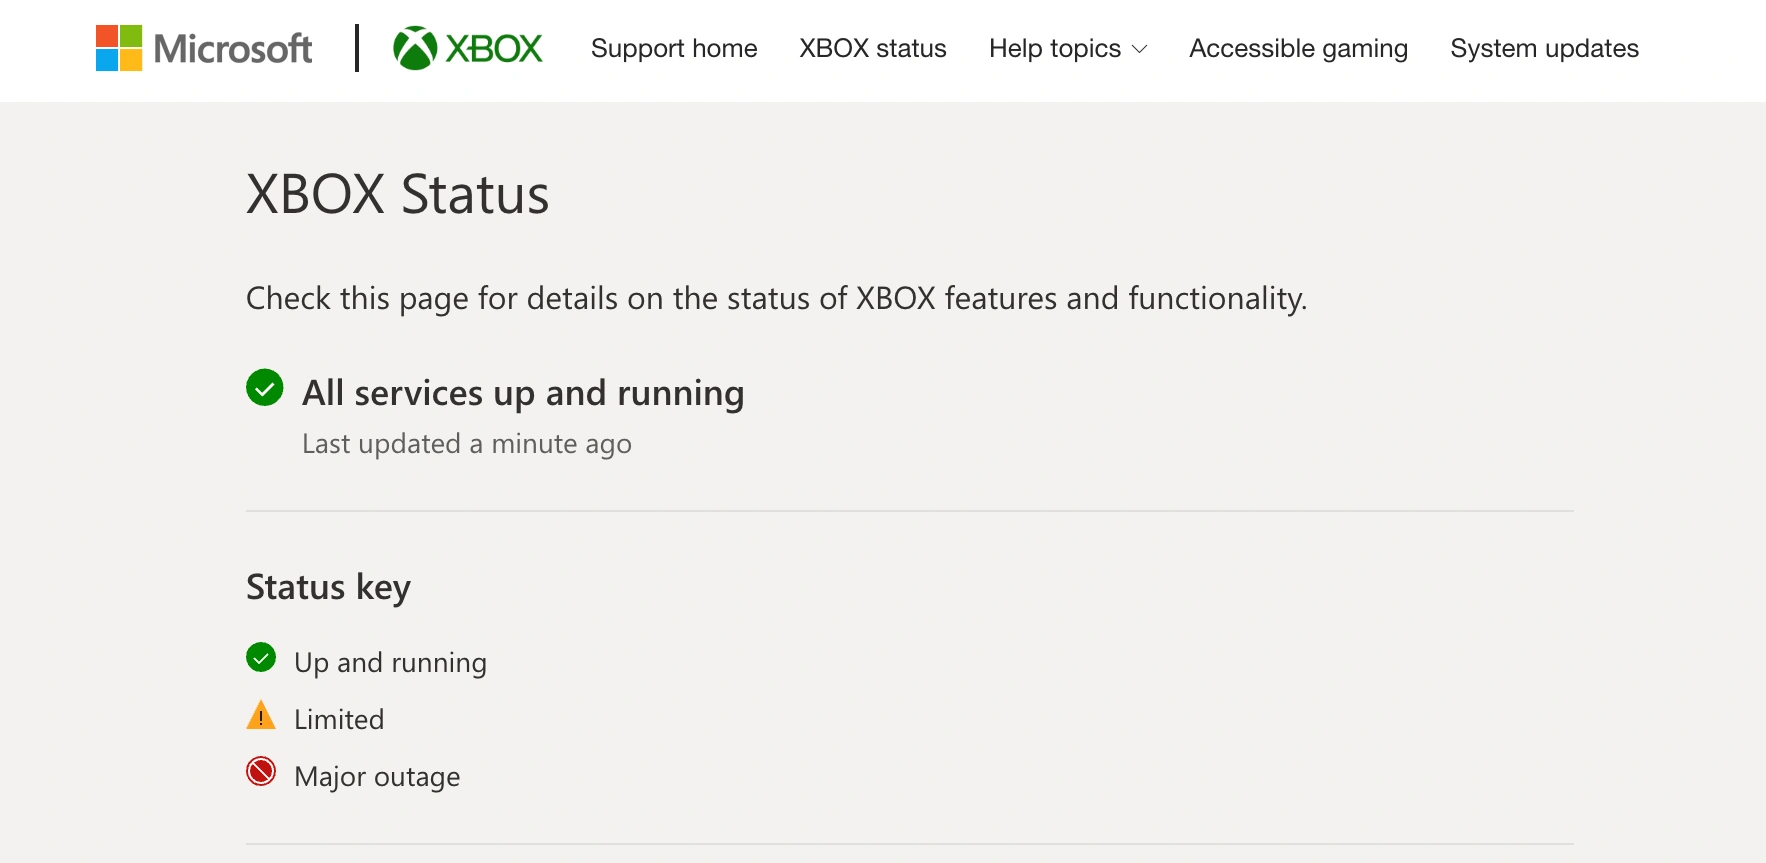Click the orange Limited warning triangle

coord(261,715)
